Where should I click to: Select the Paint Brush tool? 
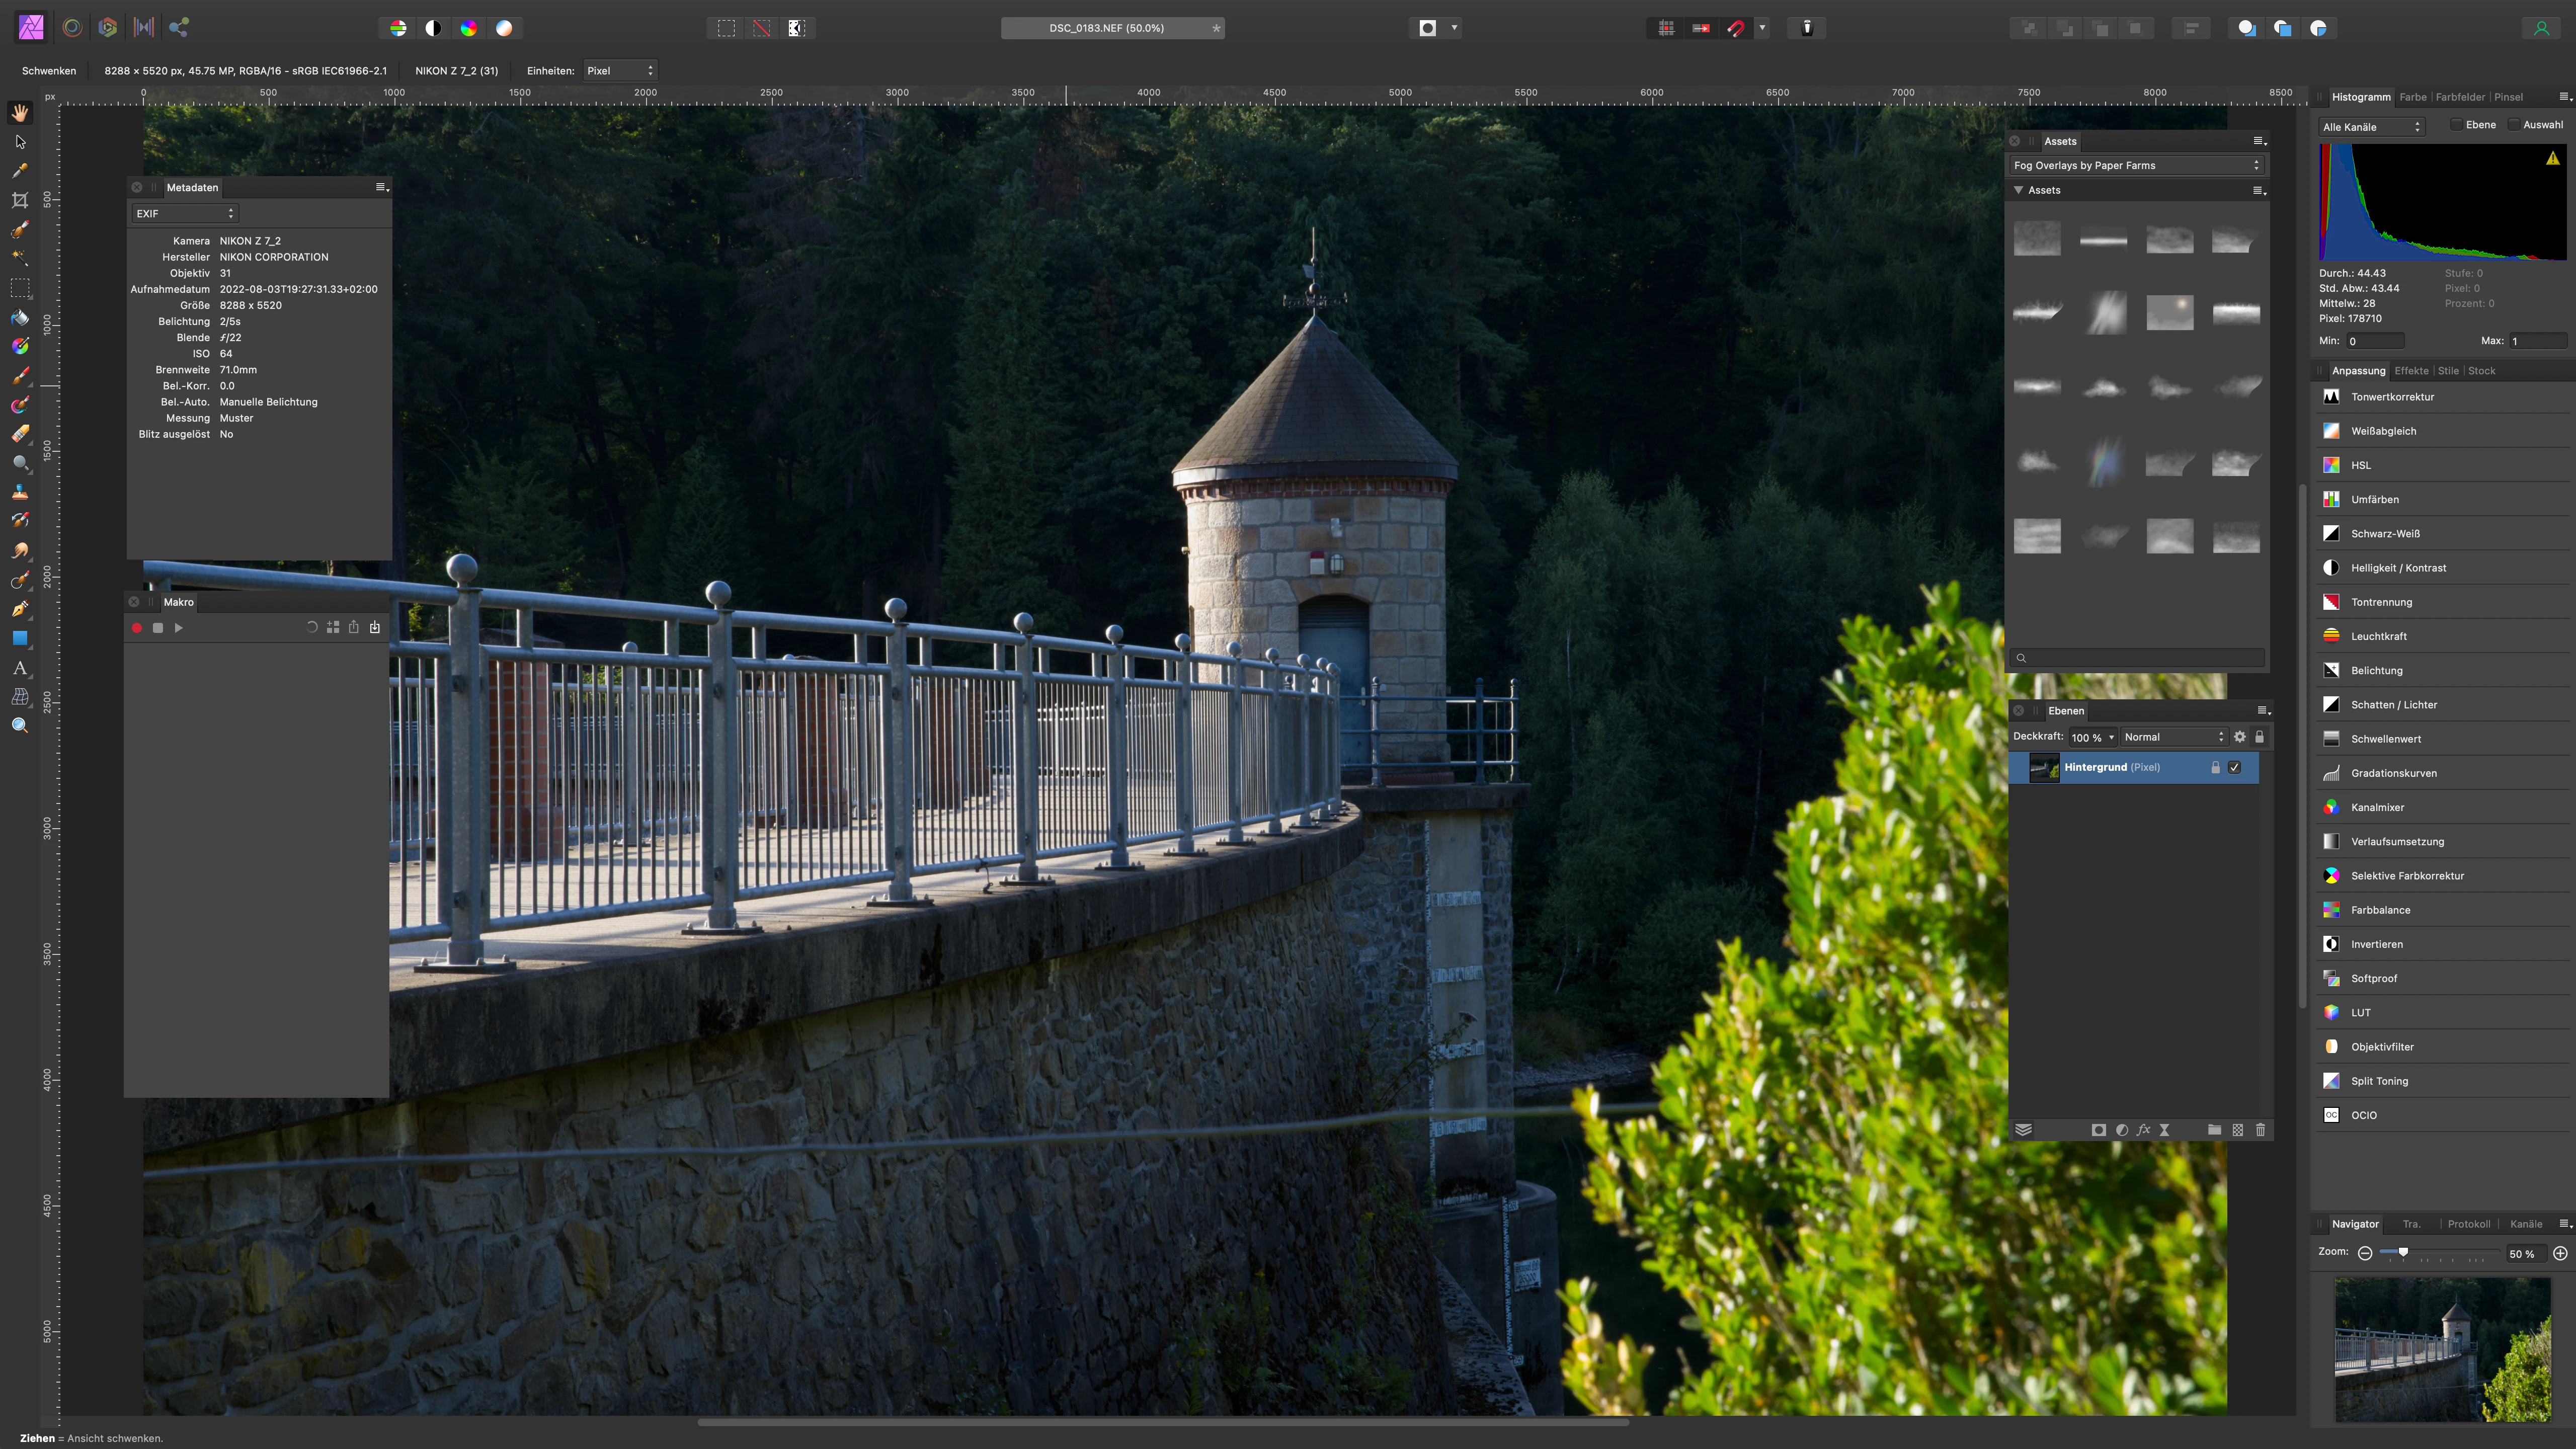(x=20, y=376)
